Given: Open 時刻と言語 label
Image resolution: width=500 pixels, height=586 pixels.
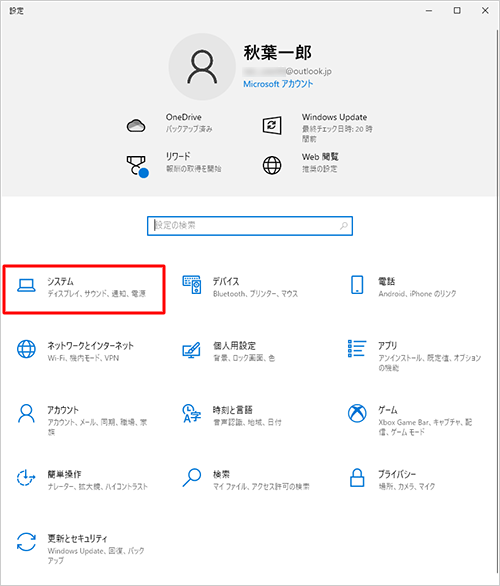Looking at the screenshot, I should click(x=232, y=410).
